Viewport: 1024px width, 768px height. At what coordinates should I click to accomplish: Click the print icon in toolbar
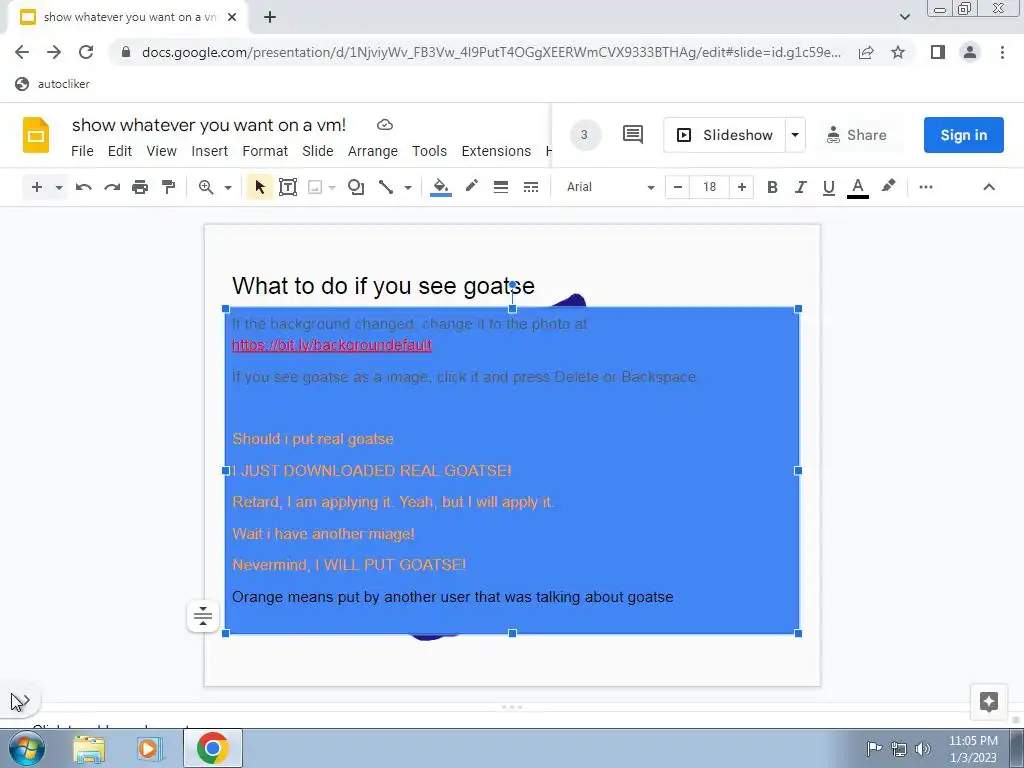pos(140,187)
